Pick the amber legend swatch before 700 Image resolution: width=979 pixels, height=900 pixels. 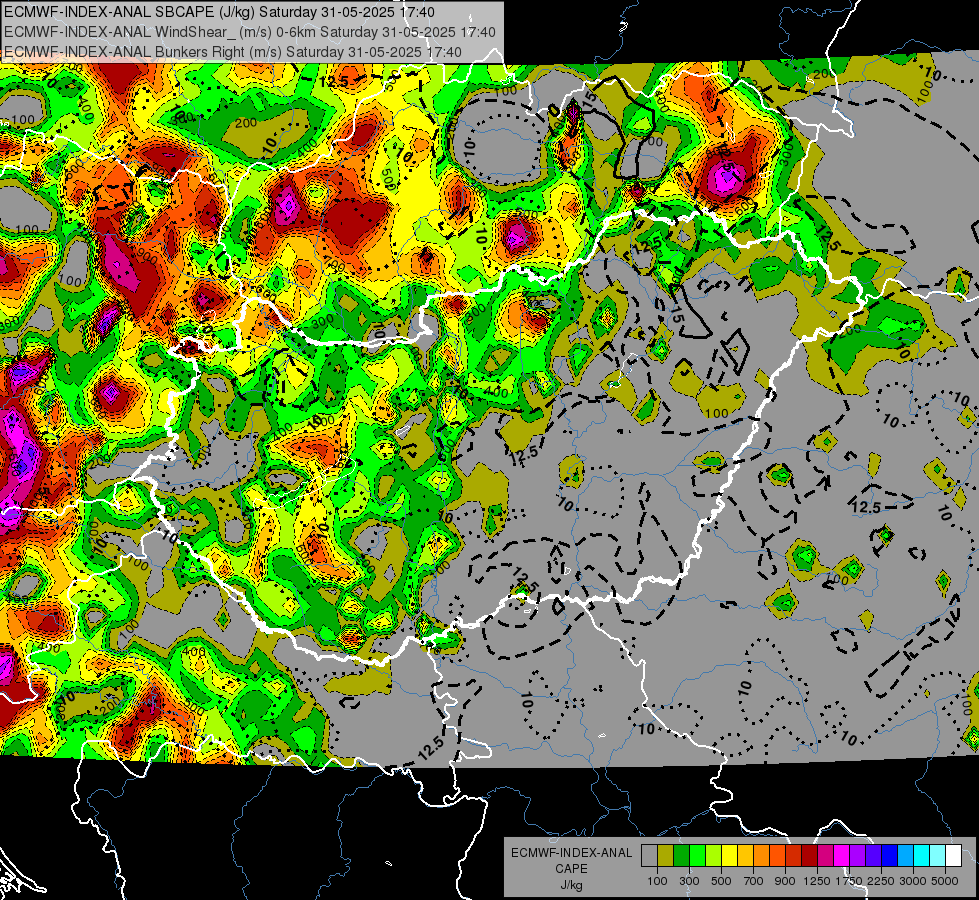point(745,856)
